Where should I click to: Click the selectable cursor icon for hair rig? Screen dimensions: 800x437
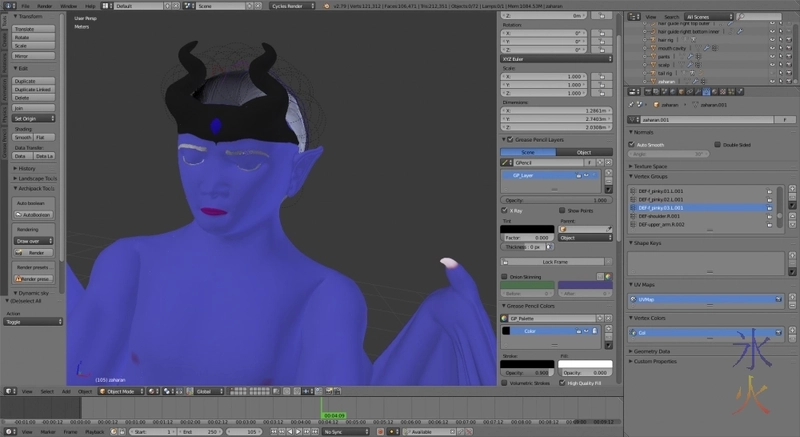[x=782, y=39]
